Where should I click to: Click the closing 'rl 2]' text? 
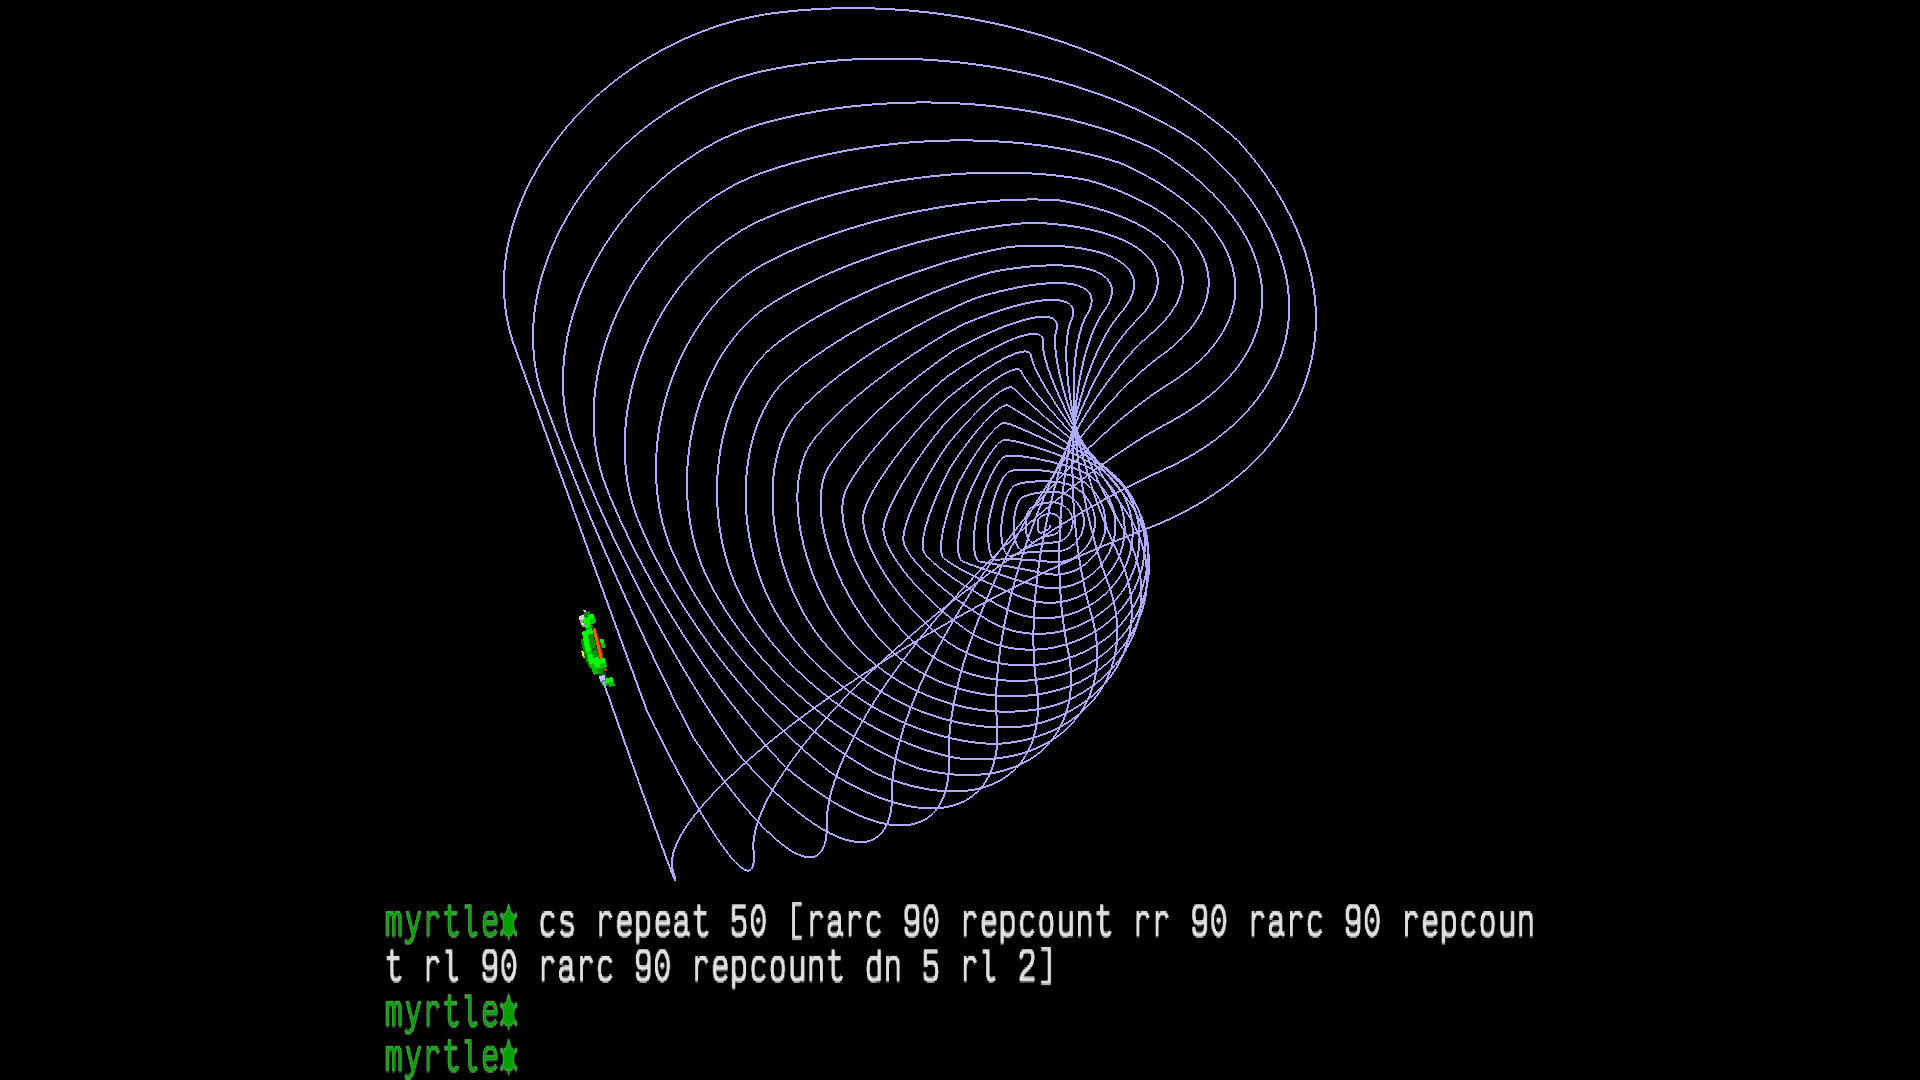tap(1008, 967)
